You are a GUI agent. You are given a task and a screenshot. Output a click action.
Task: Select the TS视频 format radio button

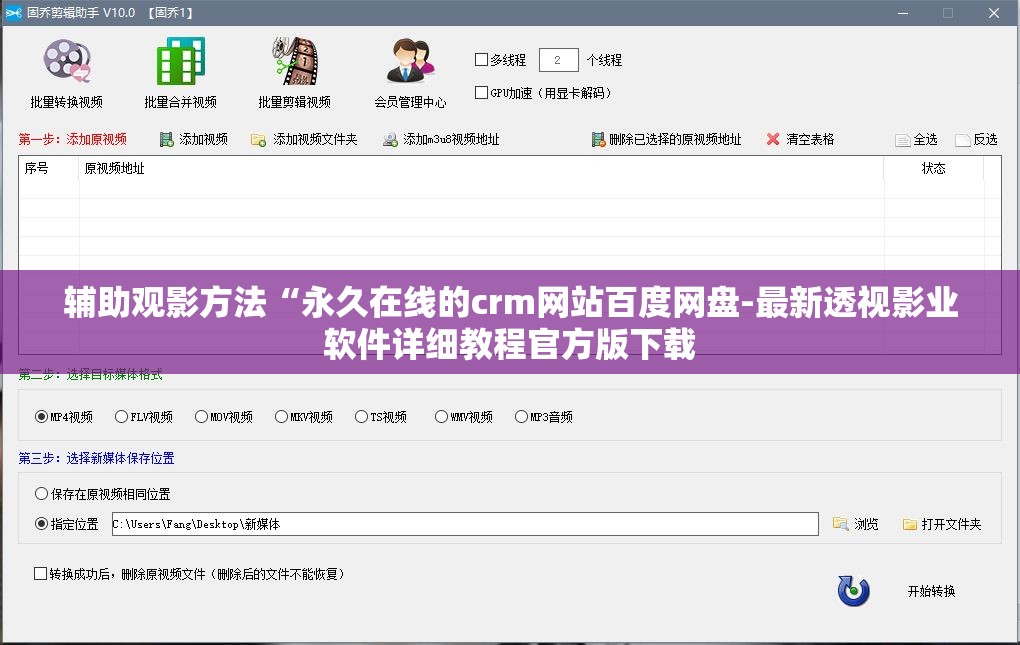pyautogui.click(x=361, y=417)
